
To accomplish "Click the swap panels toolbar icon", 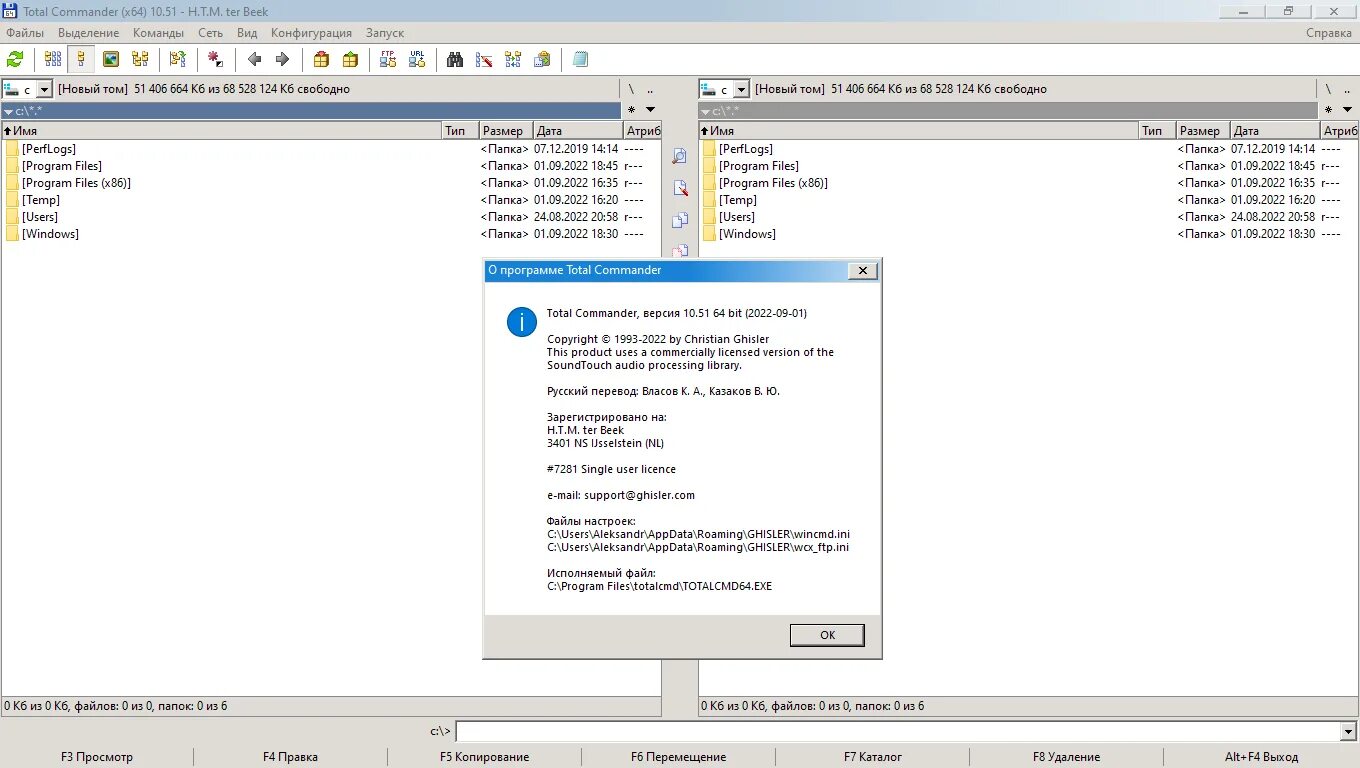I will tap(178, 60).
